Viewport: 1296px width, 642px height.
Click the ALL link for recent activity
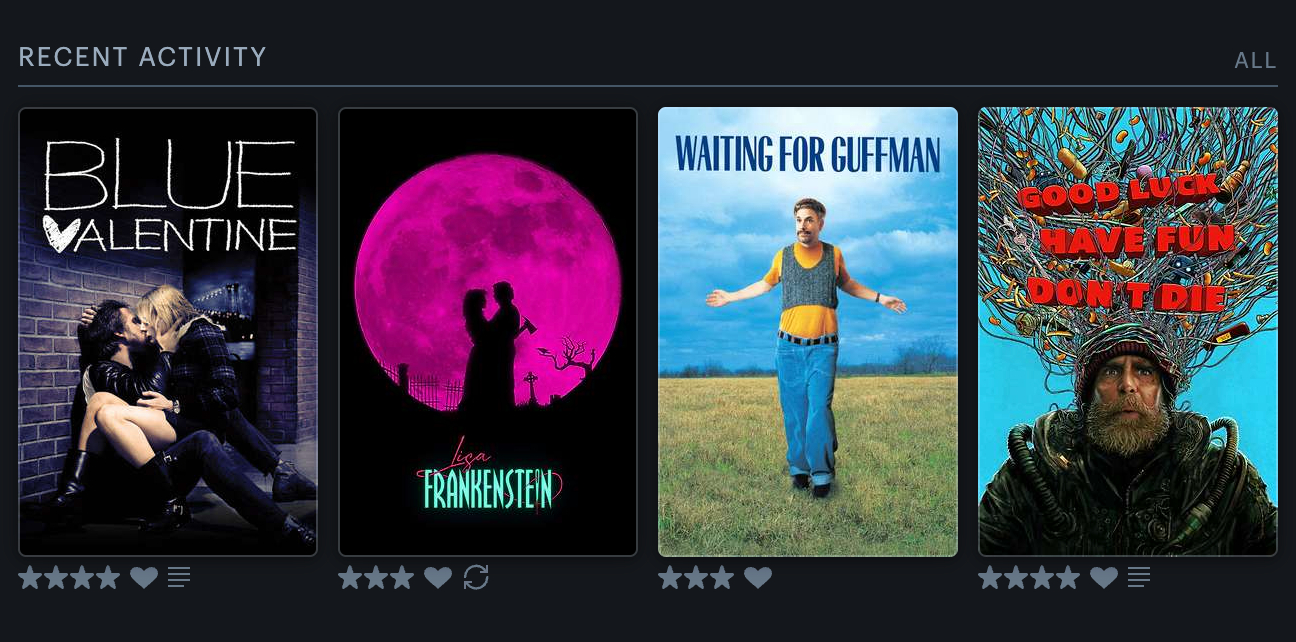click(x=1255, y=61)
